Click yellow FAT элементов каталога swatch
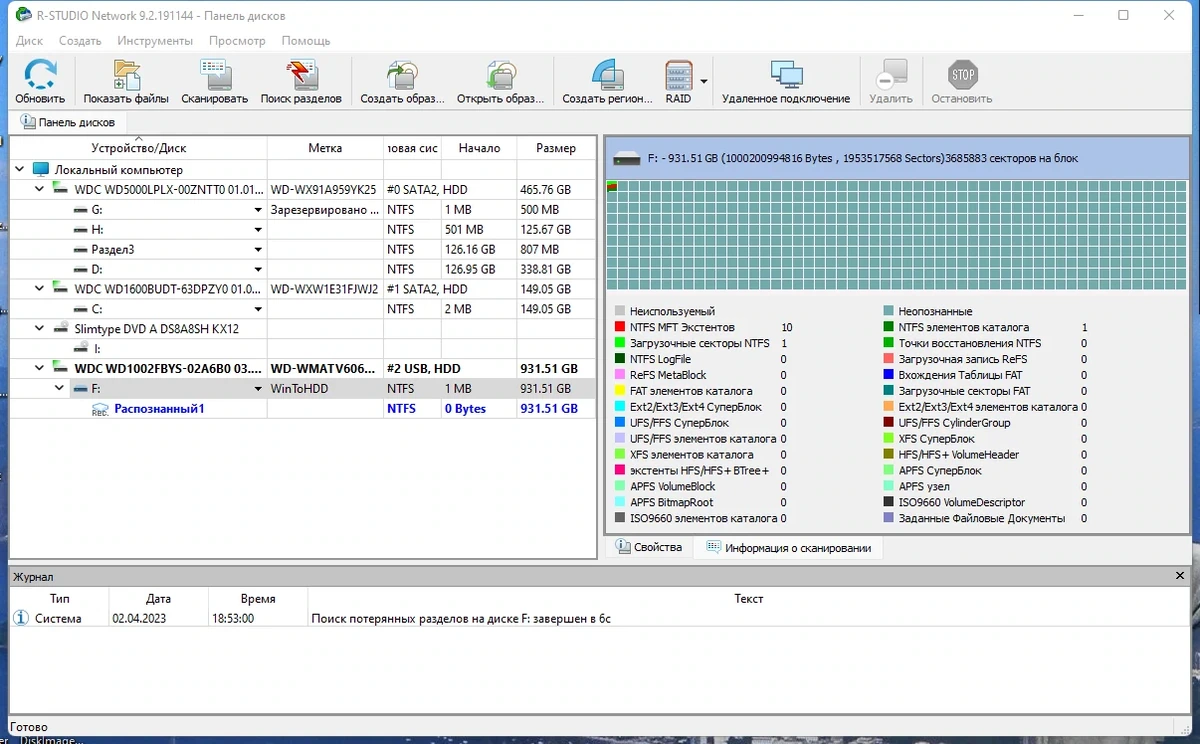Screen dimensions: 1200x744 620,391
